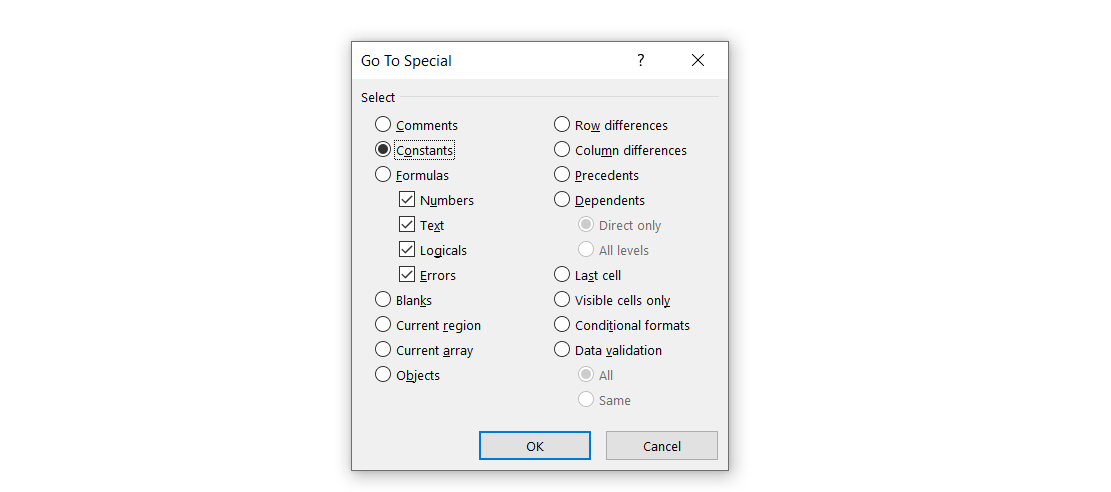Select the Objects radio button

pyautogui.click(x=383, y=375)
